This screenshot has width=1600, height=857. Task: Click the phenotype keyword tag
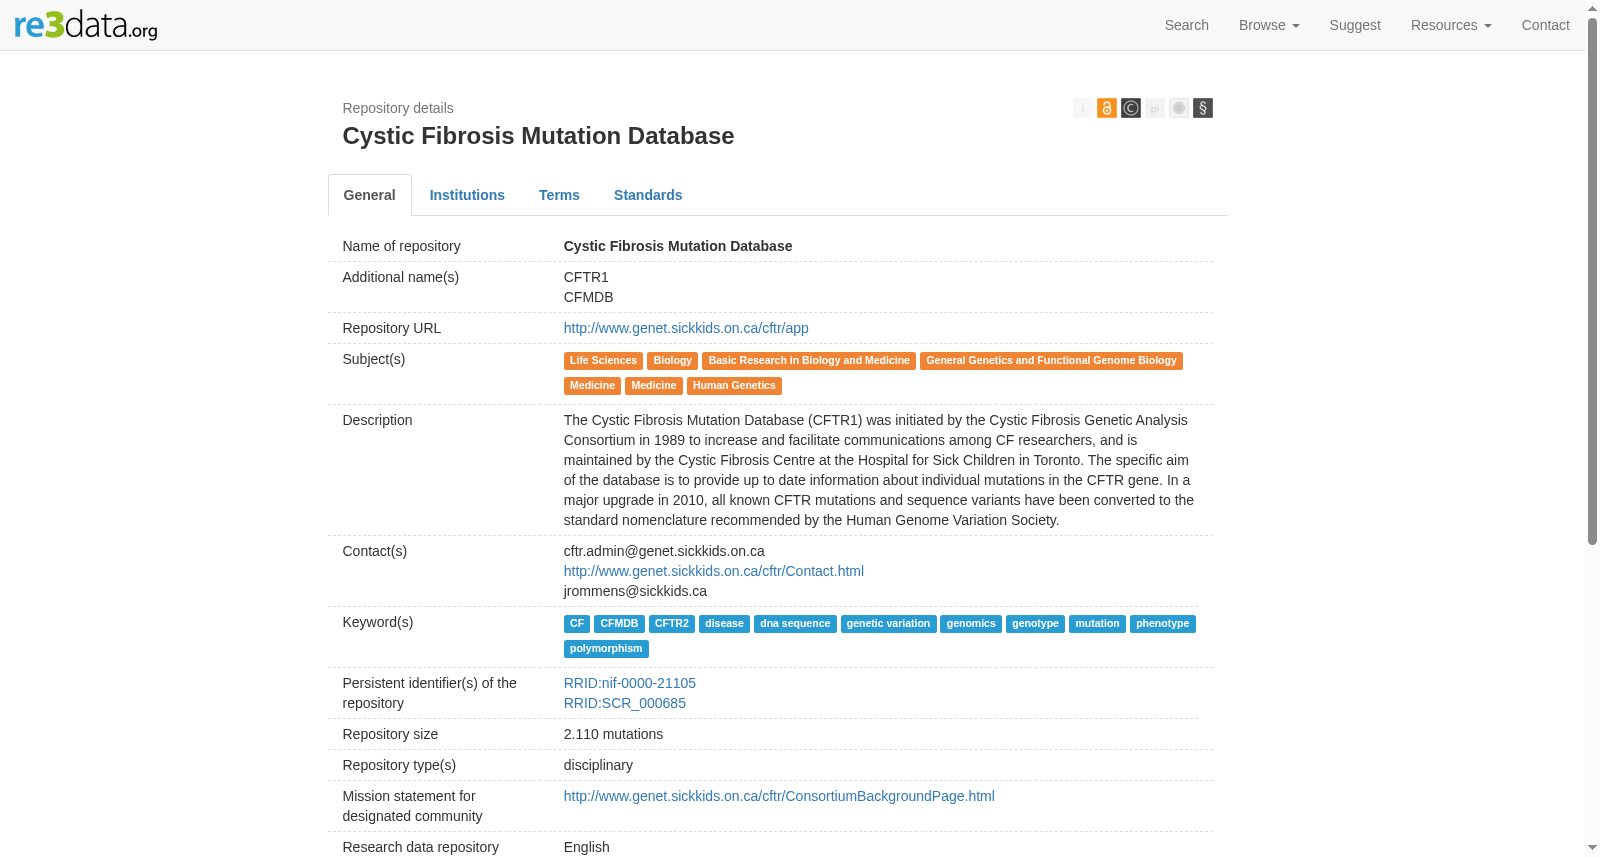point(1163,624)
